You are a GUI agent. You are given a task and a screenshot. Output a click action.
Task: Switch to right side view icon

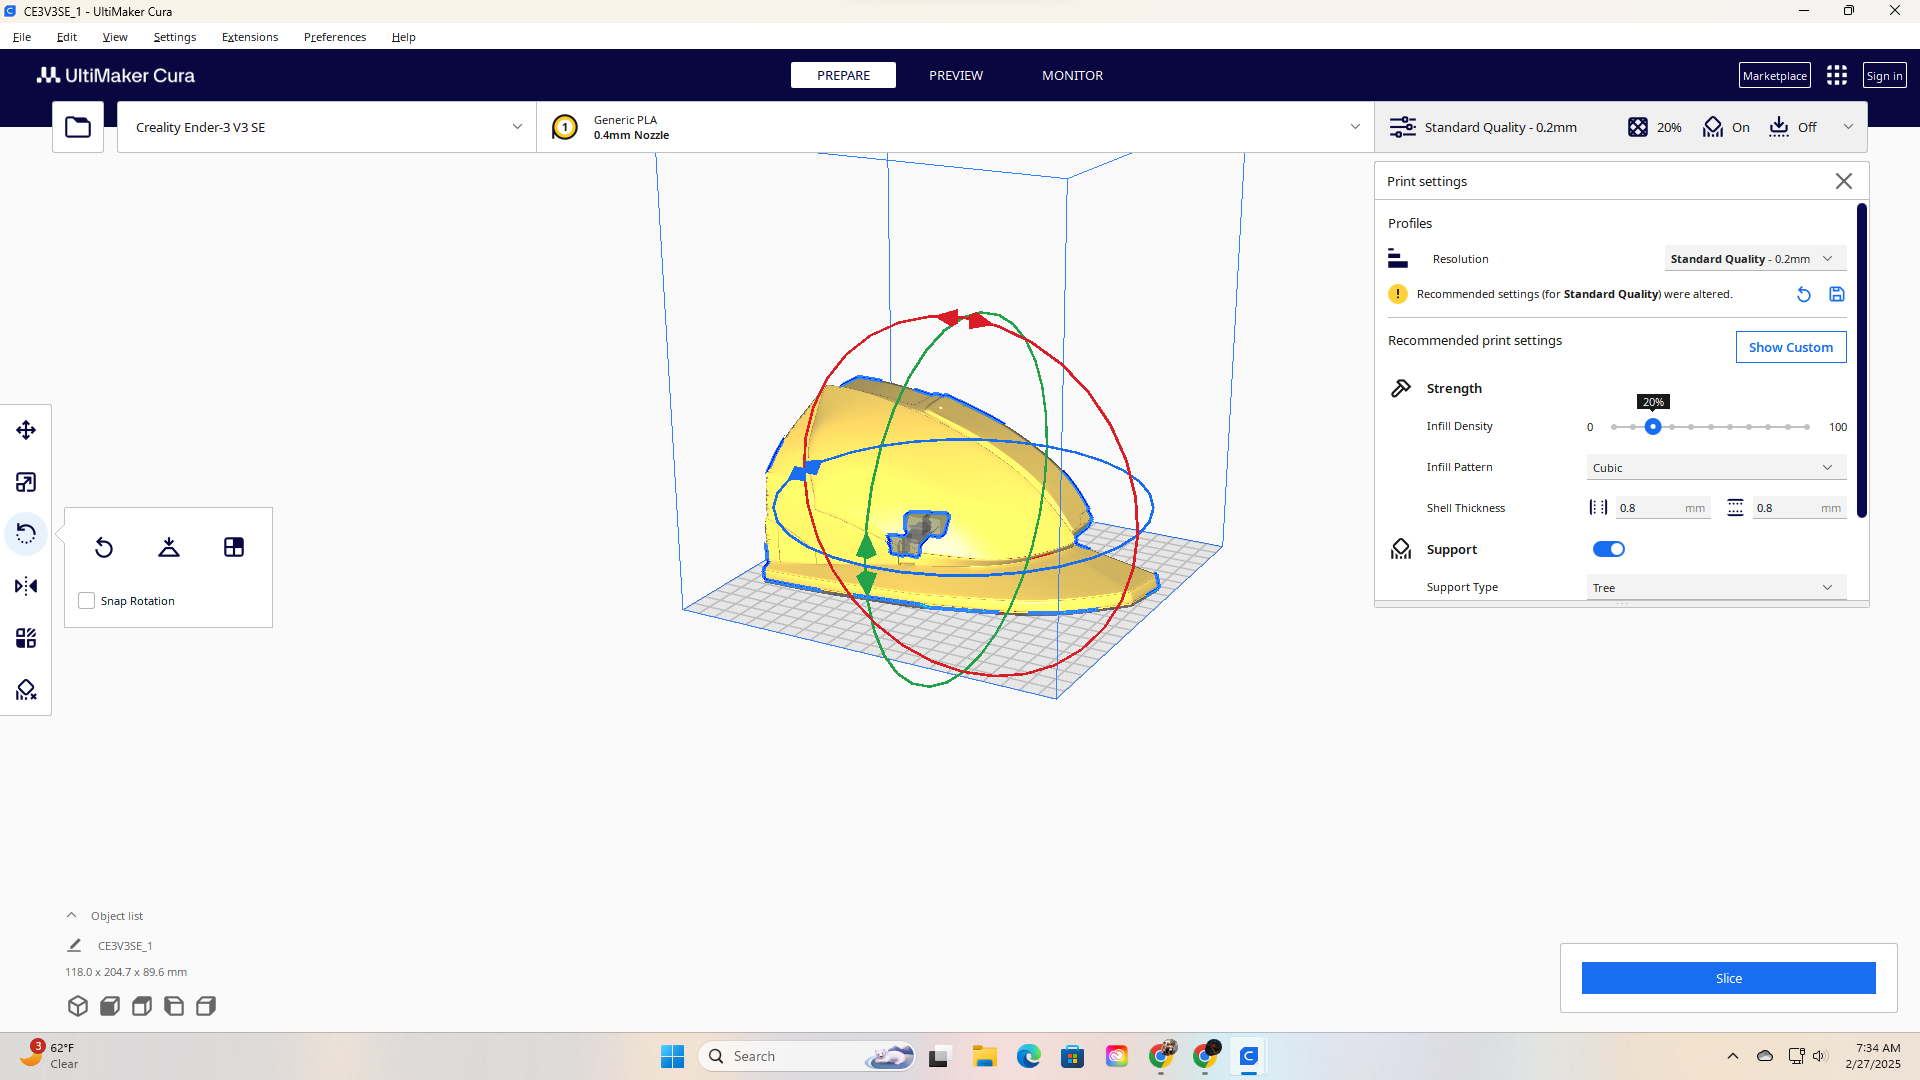(x=206, y=1006)
